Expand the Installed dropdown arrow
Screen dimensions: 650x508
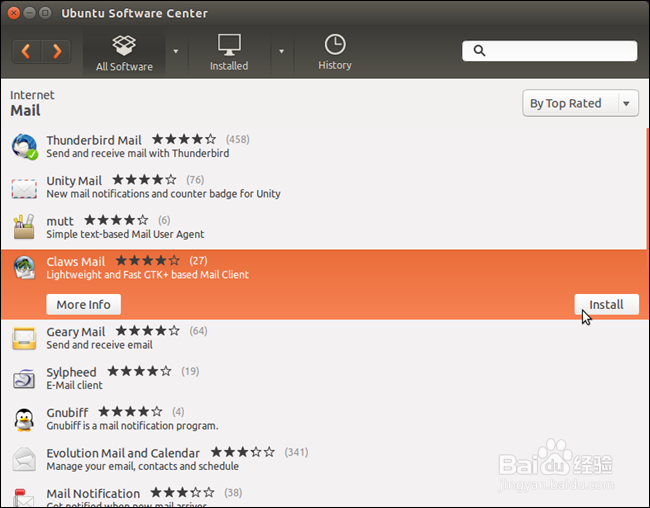[281, 51]
